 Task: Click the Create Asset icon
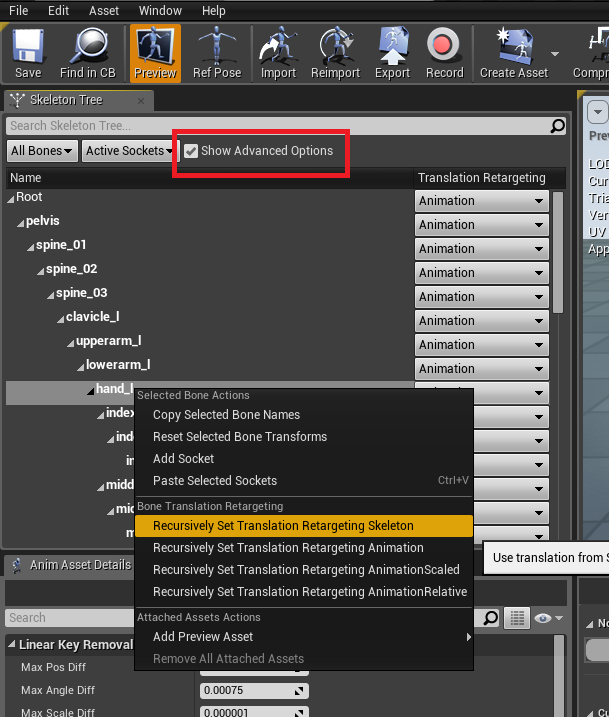[514, 46]
